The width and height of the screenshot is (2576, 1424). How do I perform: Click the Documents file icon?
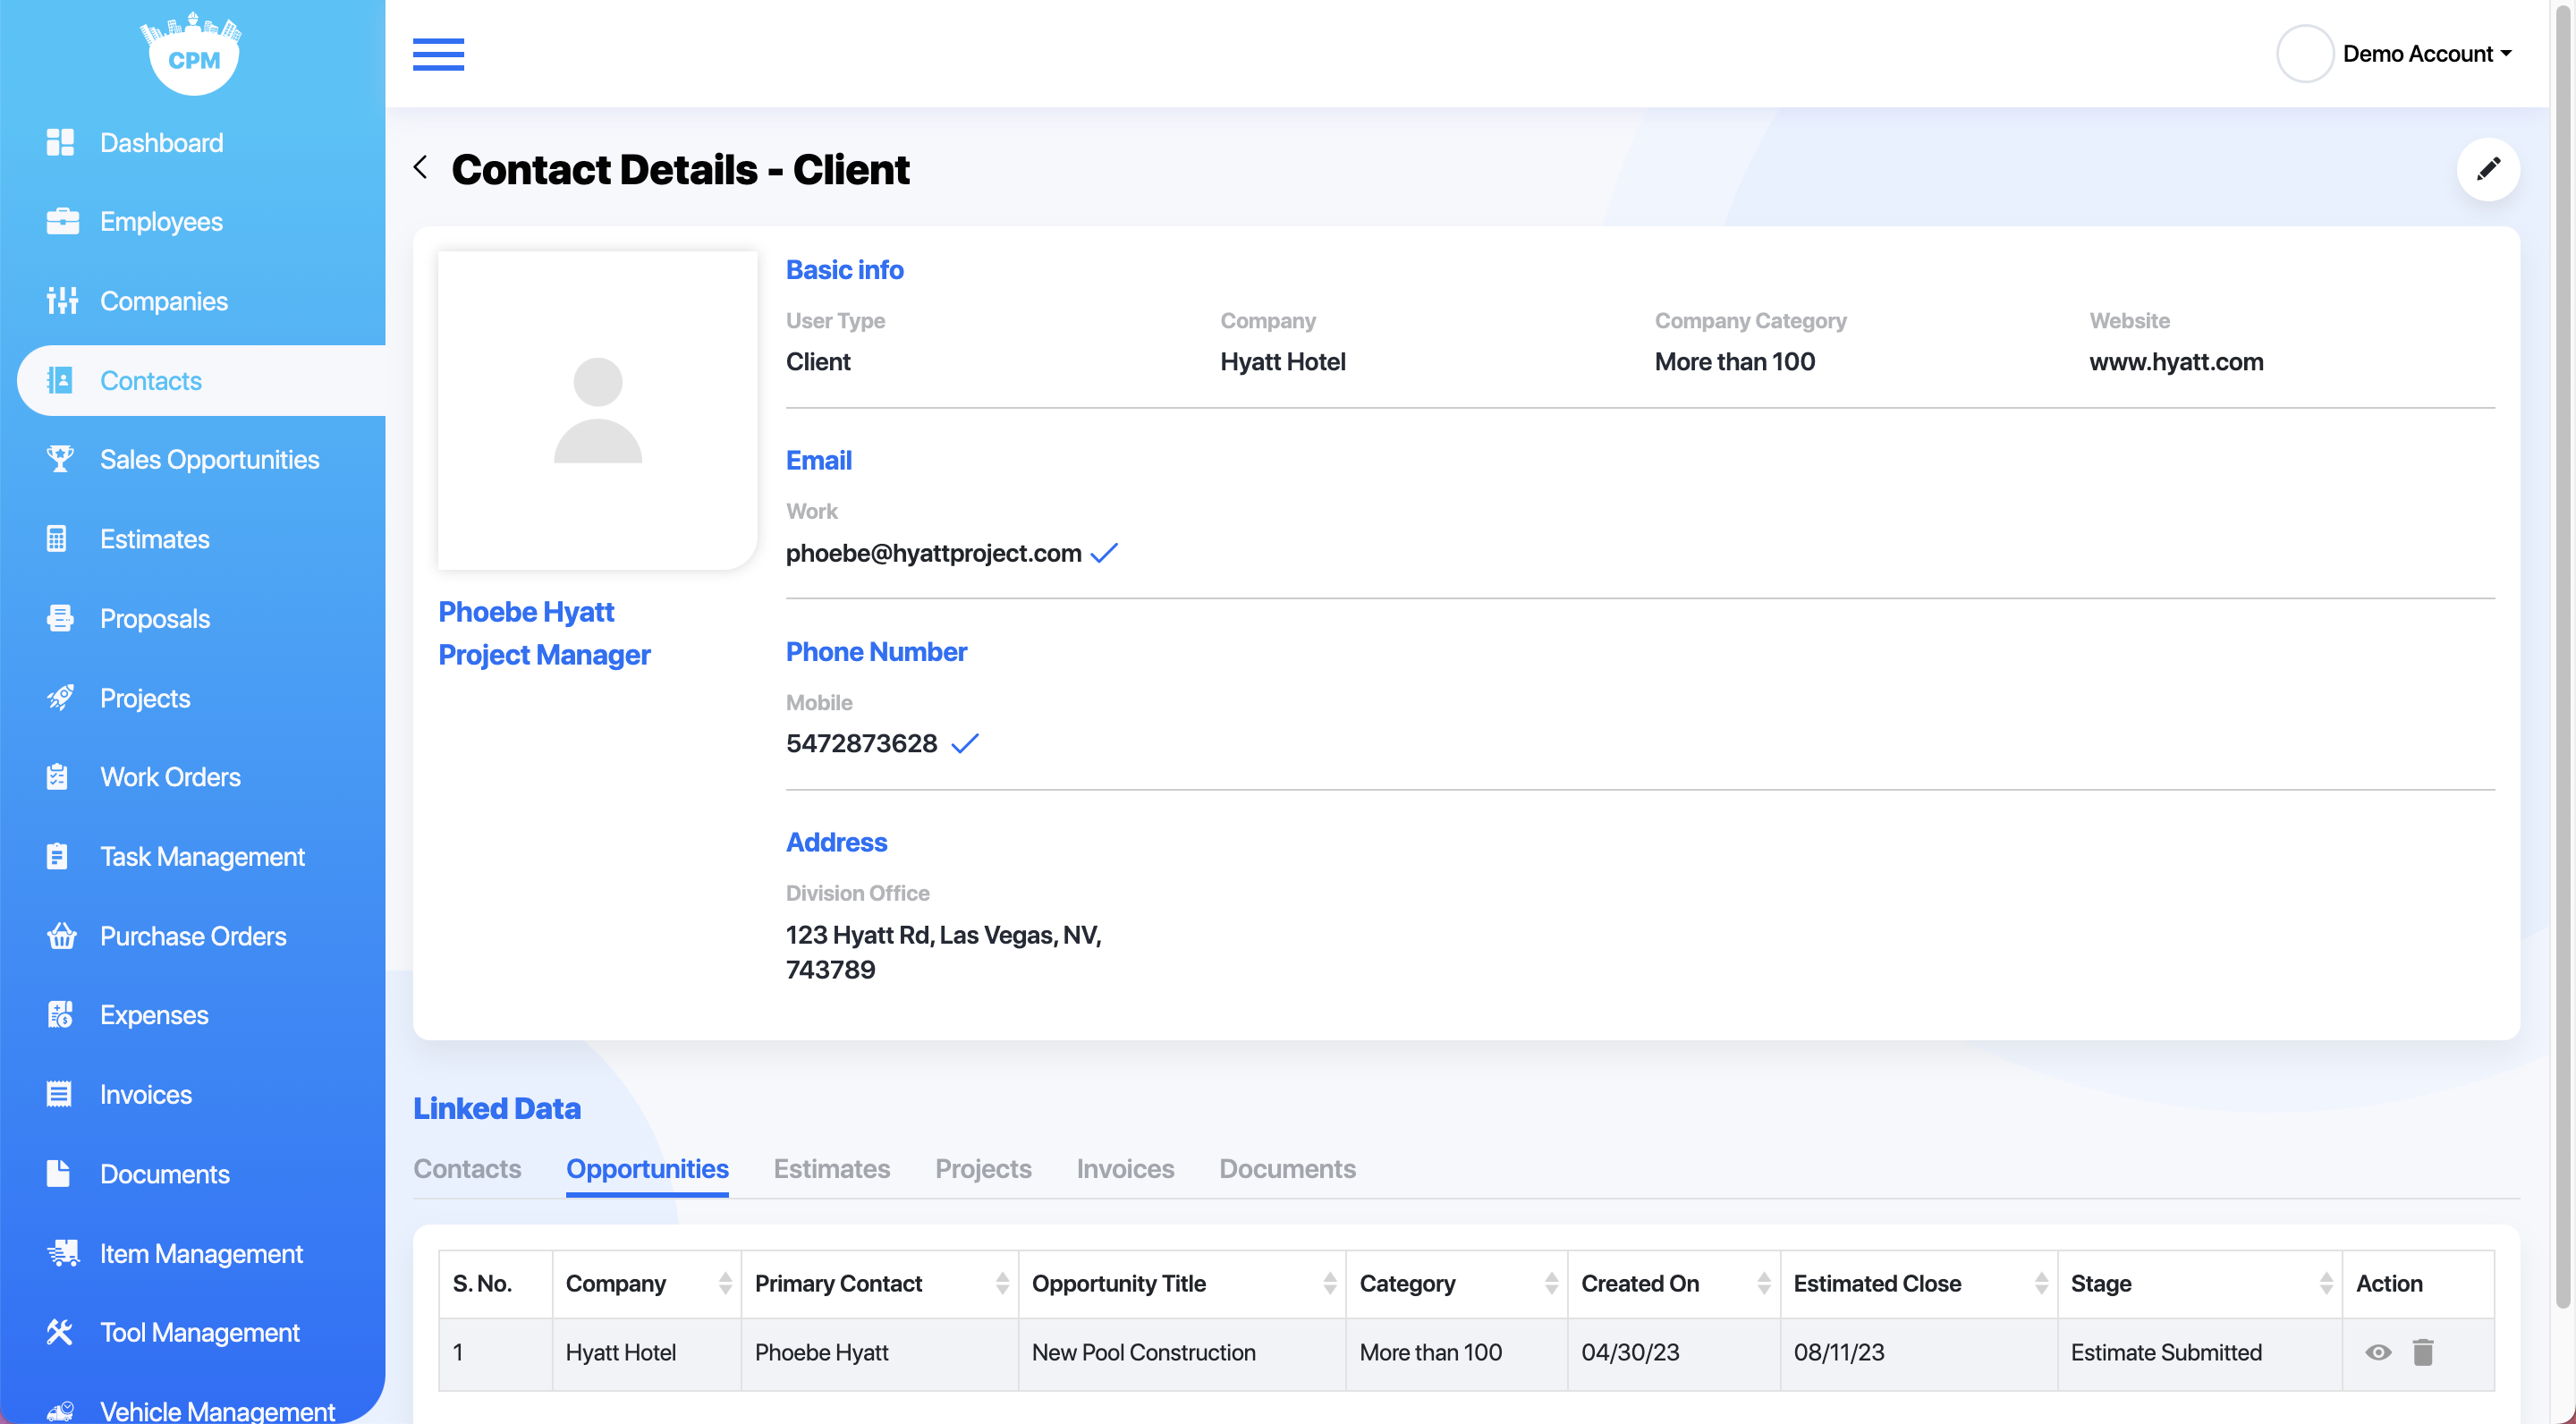(x=58, y=1174)
